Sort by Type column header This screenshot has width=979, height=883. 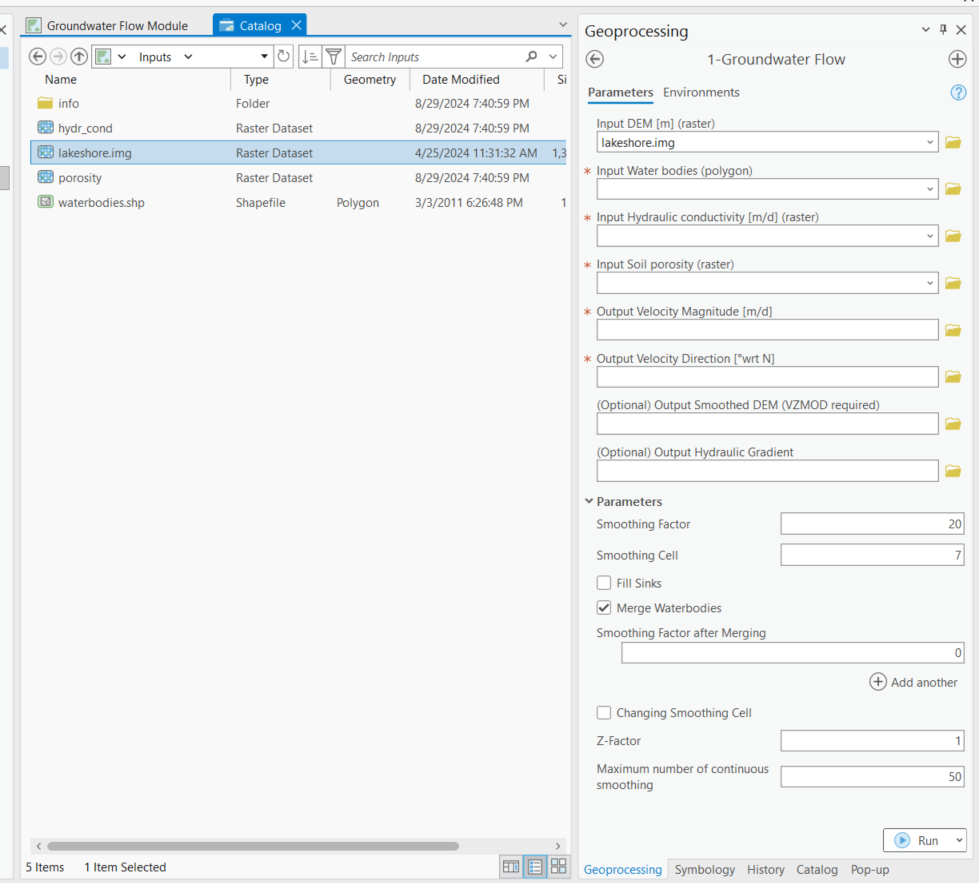tap(256, 79)
